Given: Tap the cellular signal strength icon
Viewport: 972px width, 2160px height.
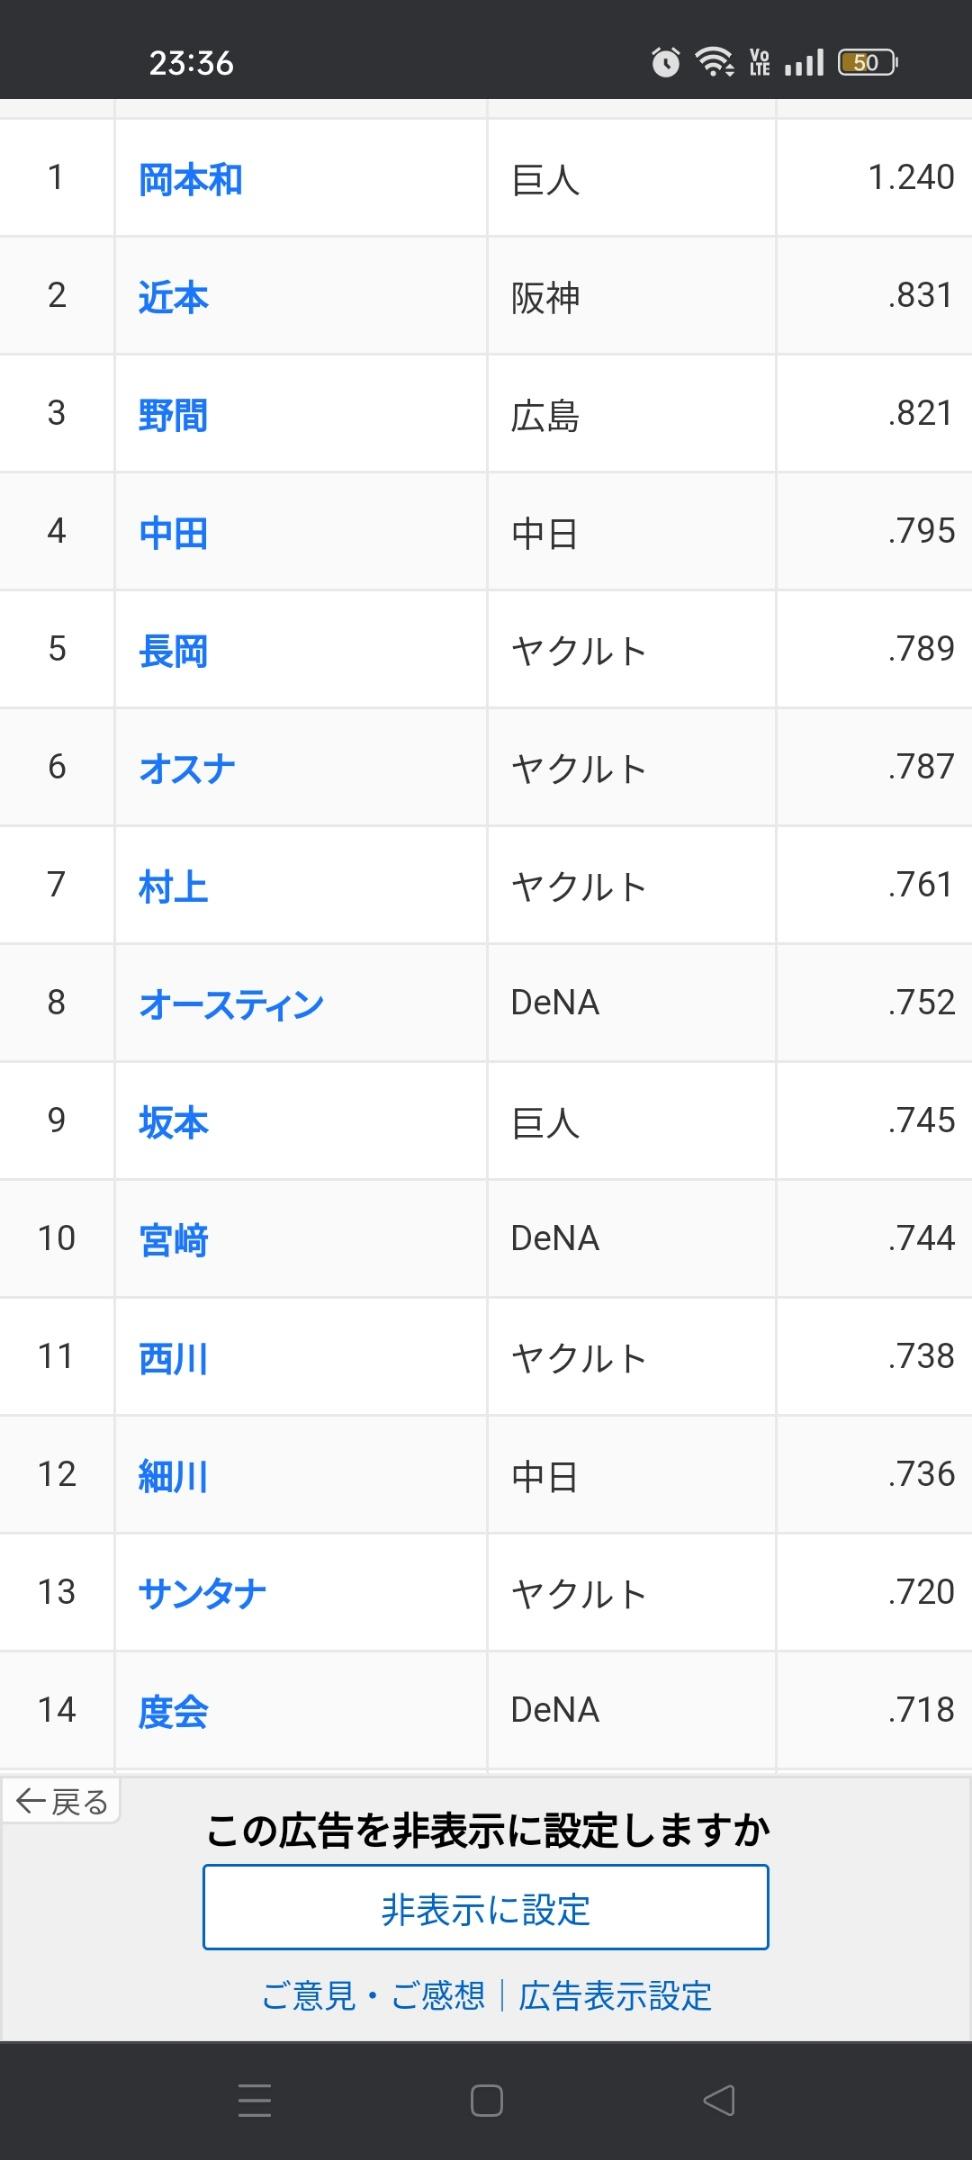Looking at the screenshot, I should [x=804, y=63].
